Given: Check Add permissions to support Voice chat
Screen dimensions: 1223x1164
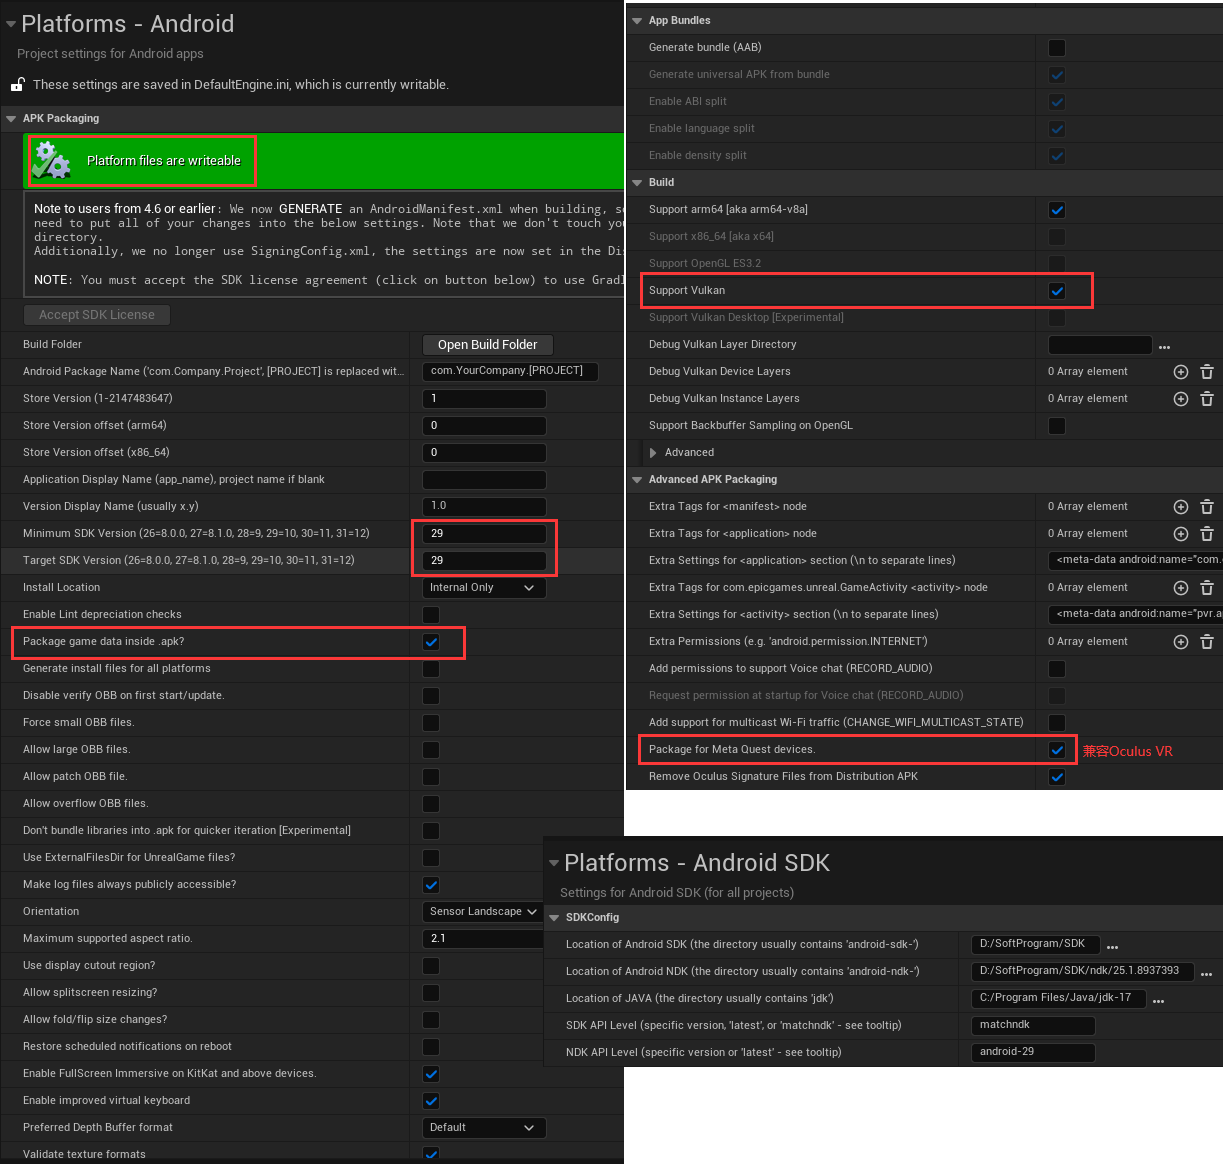Looking at the screenshot, I should coord(1057,669).
